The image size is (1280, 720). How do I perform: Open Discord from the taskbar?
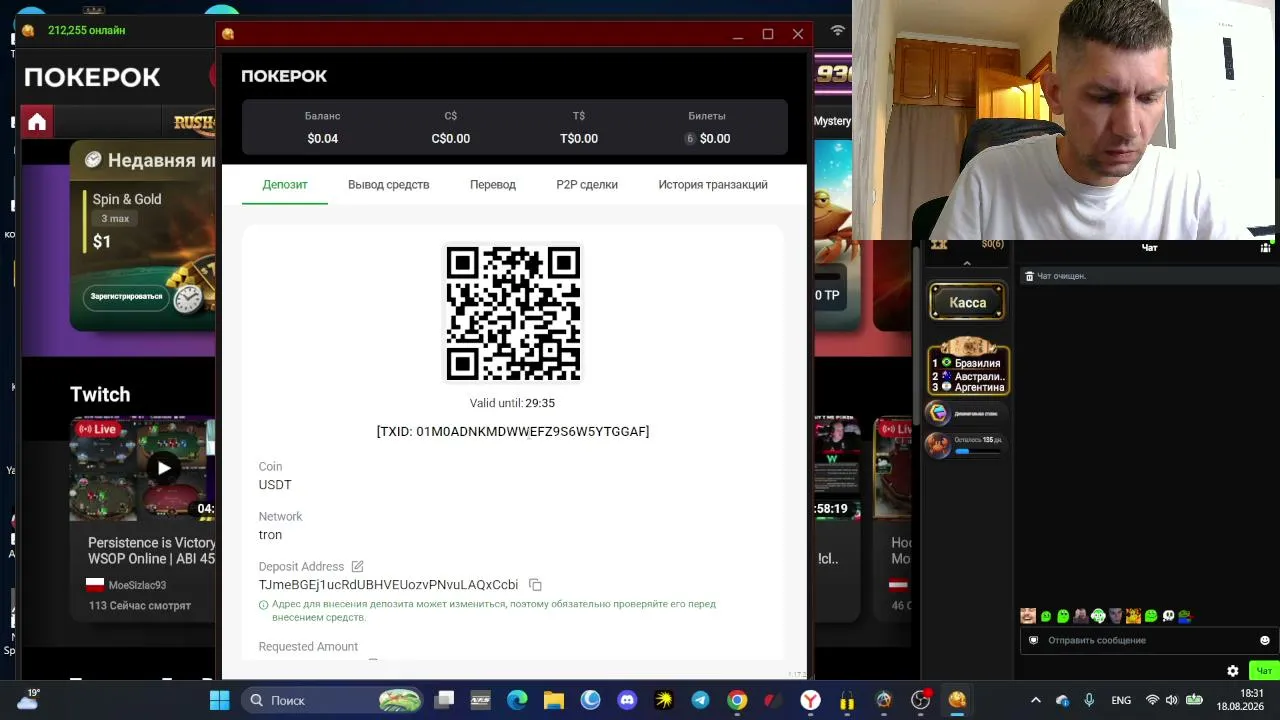[627, 700]
